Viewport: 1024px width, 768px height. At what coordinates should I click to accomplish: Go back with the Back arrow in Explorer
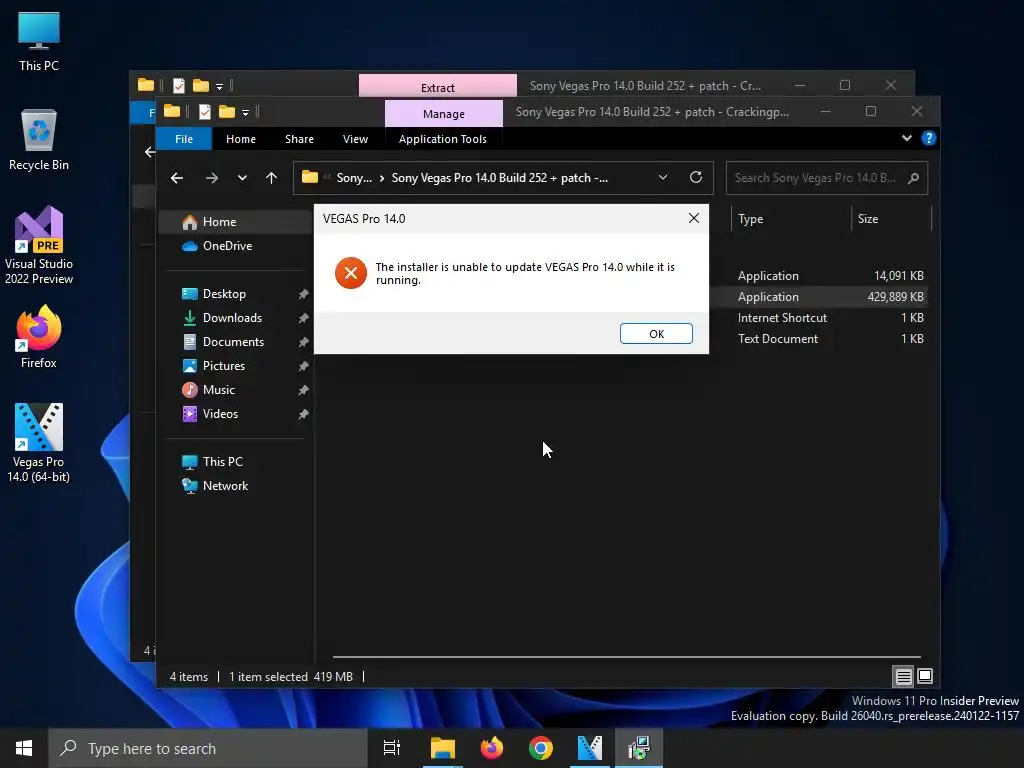click(x=177, y=178)
